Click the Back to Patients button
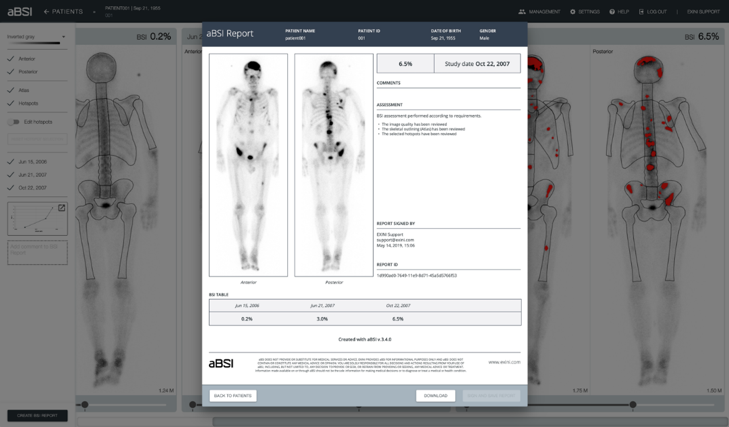The height and width of the screenshot is (427, 729). click(233, 396)
